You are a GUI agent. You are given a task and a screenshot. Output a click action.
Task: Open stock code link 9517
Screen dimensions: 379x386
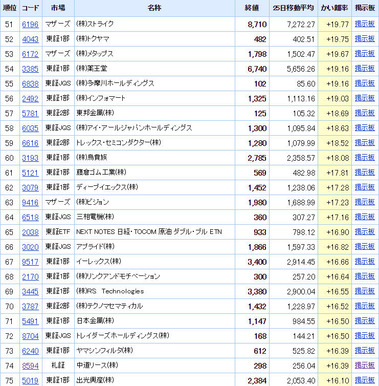point(30,262)
